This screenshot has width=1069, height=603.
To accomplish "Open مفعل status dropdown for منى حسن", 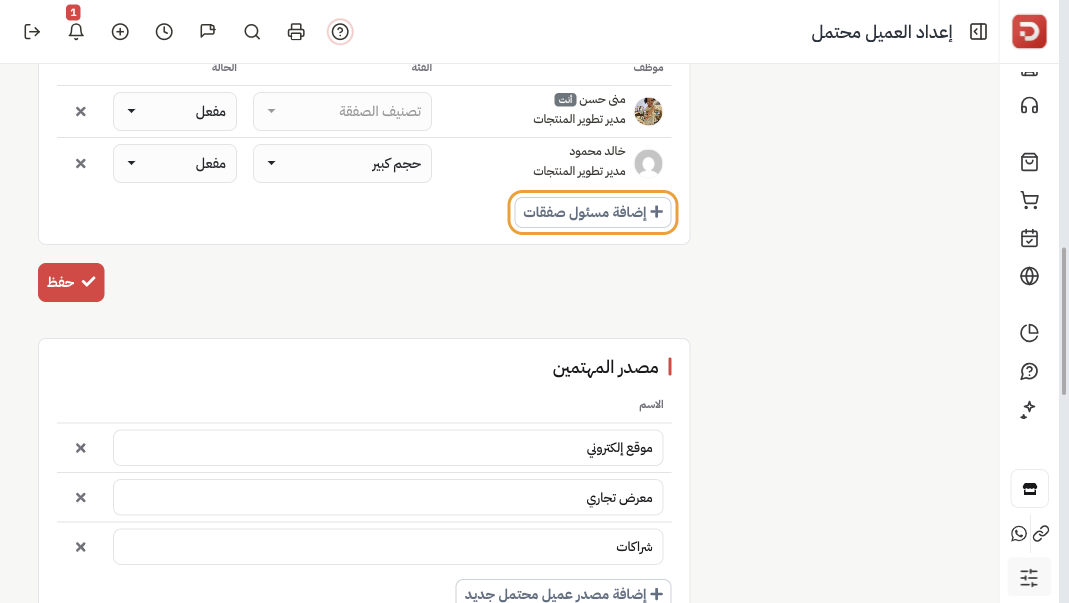I will coord(175,111).
